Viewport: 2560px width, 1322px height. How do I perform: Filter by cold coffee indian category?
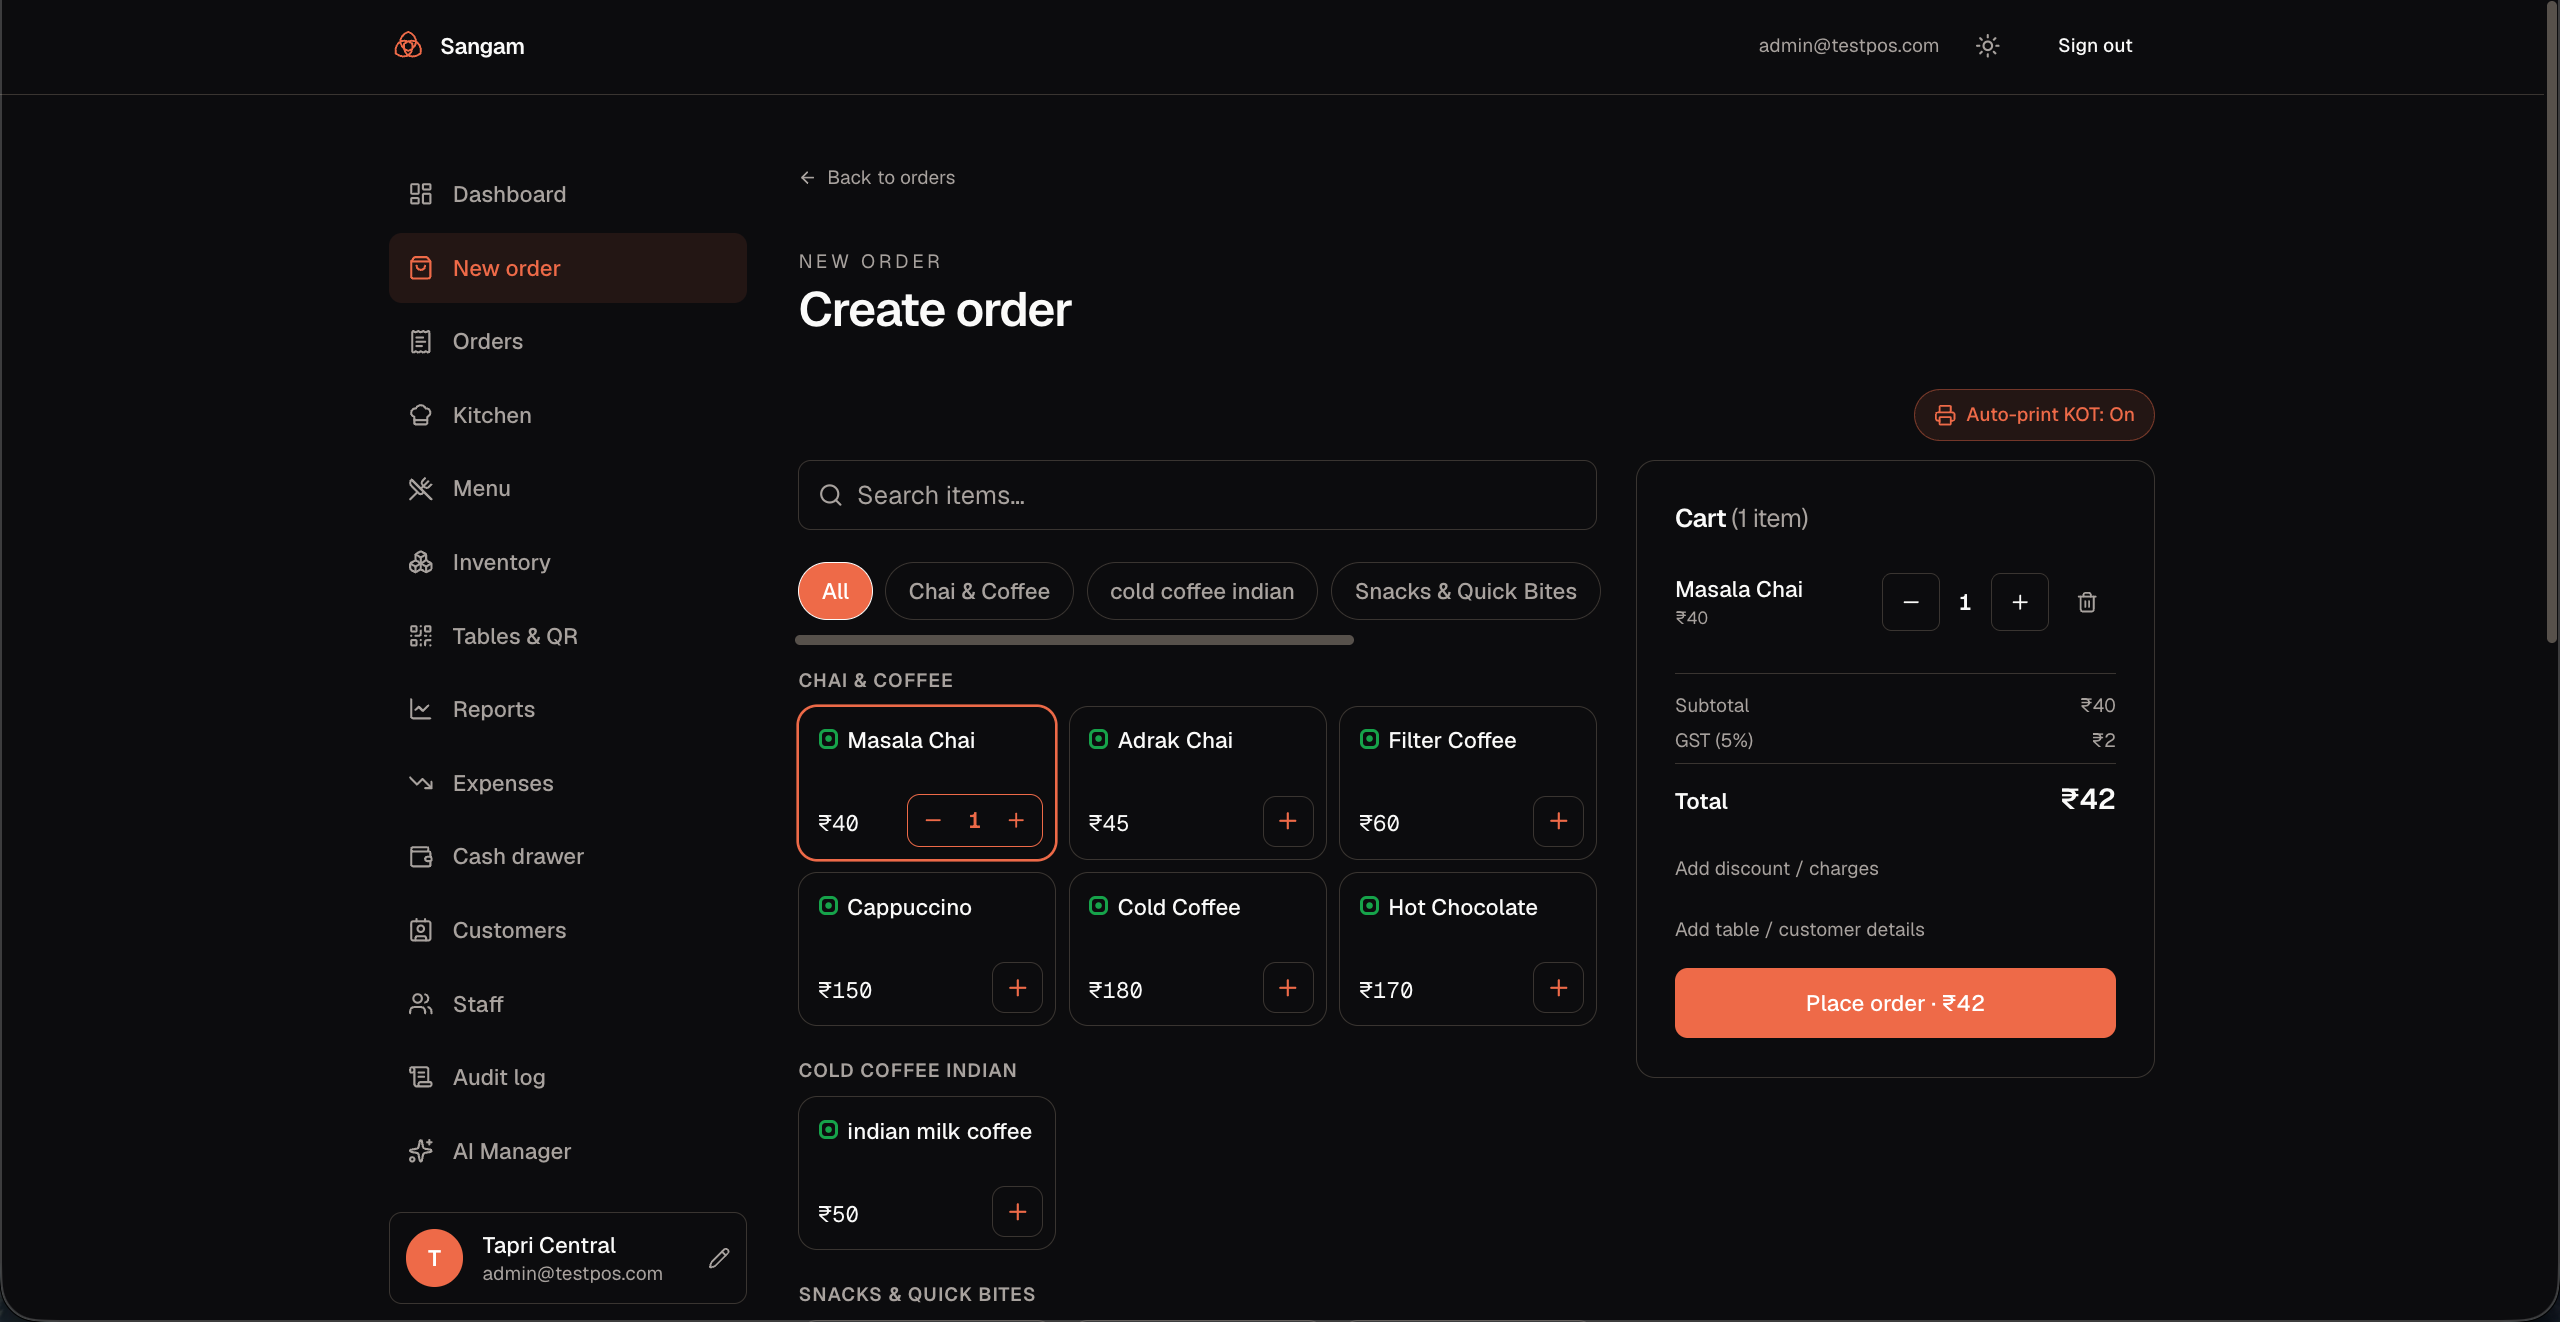(x=1202, y=591)
